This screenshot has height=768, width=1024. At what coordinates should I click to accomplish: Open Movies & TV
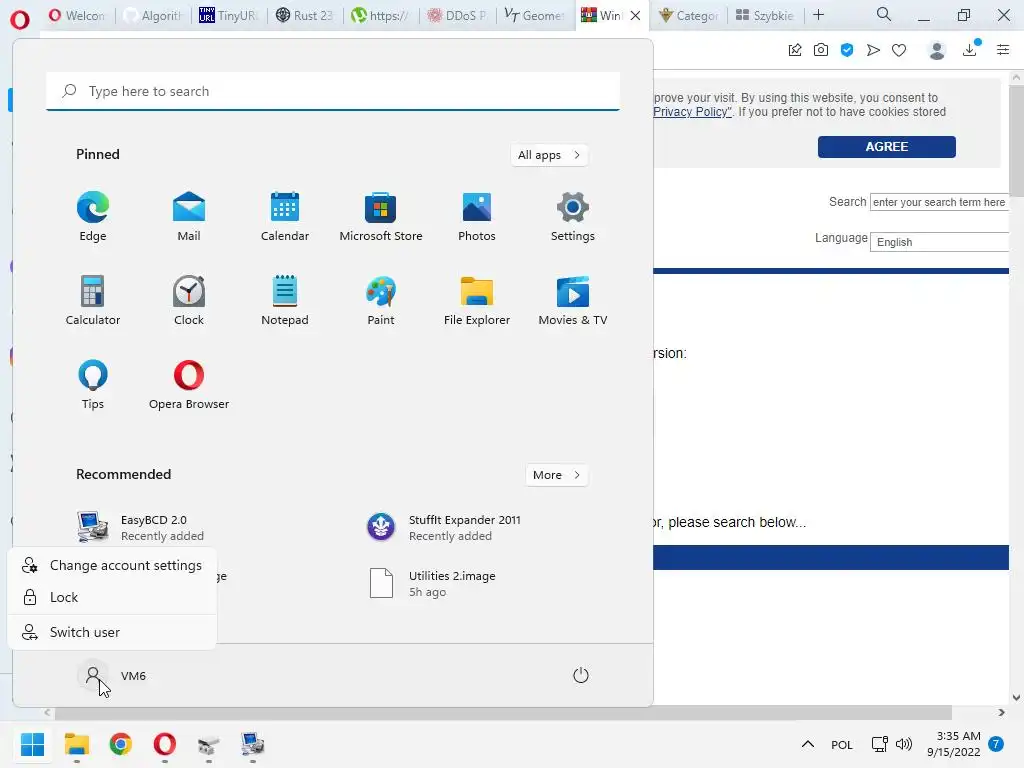tap(573, 300)
